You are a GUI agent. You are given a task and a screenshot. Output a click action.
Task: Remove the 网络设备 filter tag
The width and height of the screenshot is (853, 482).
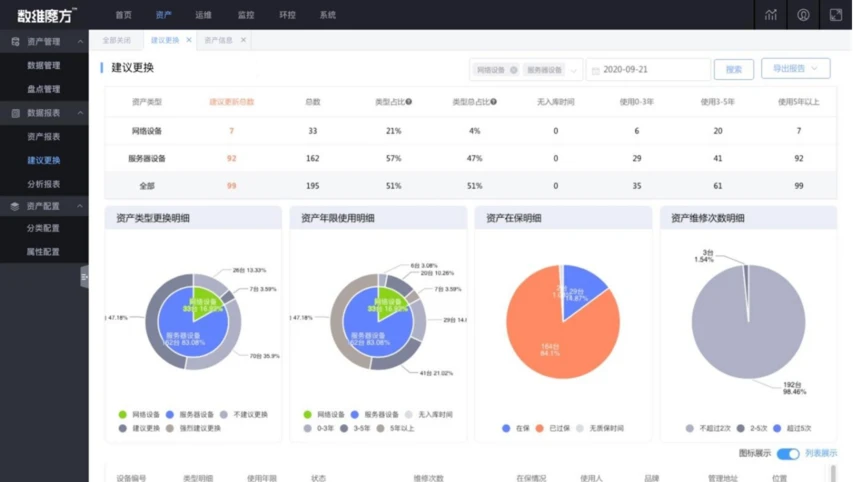tap(514, 70)
